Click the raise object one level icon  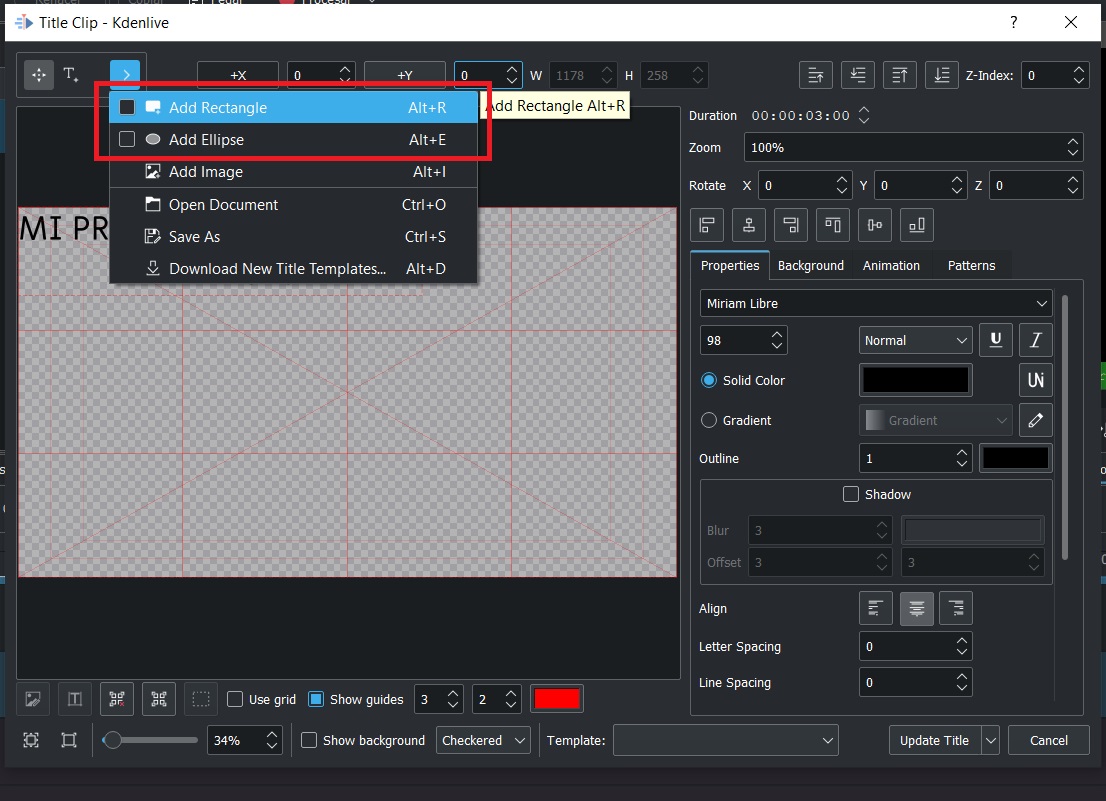(x=815, y=75)
